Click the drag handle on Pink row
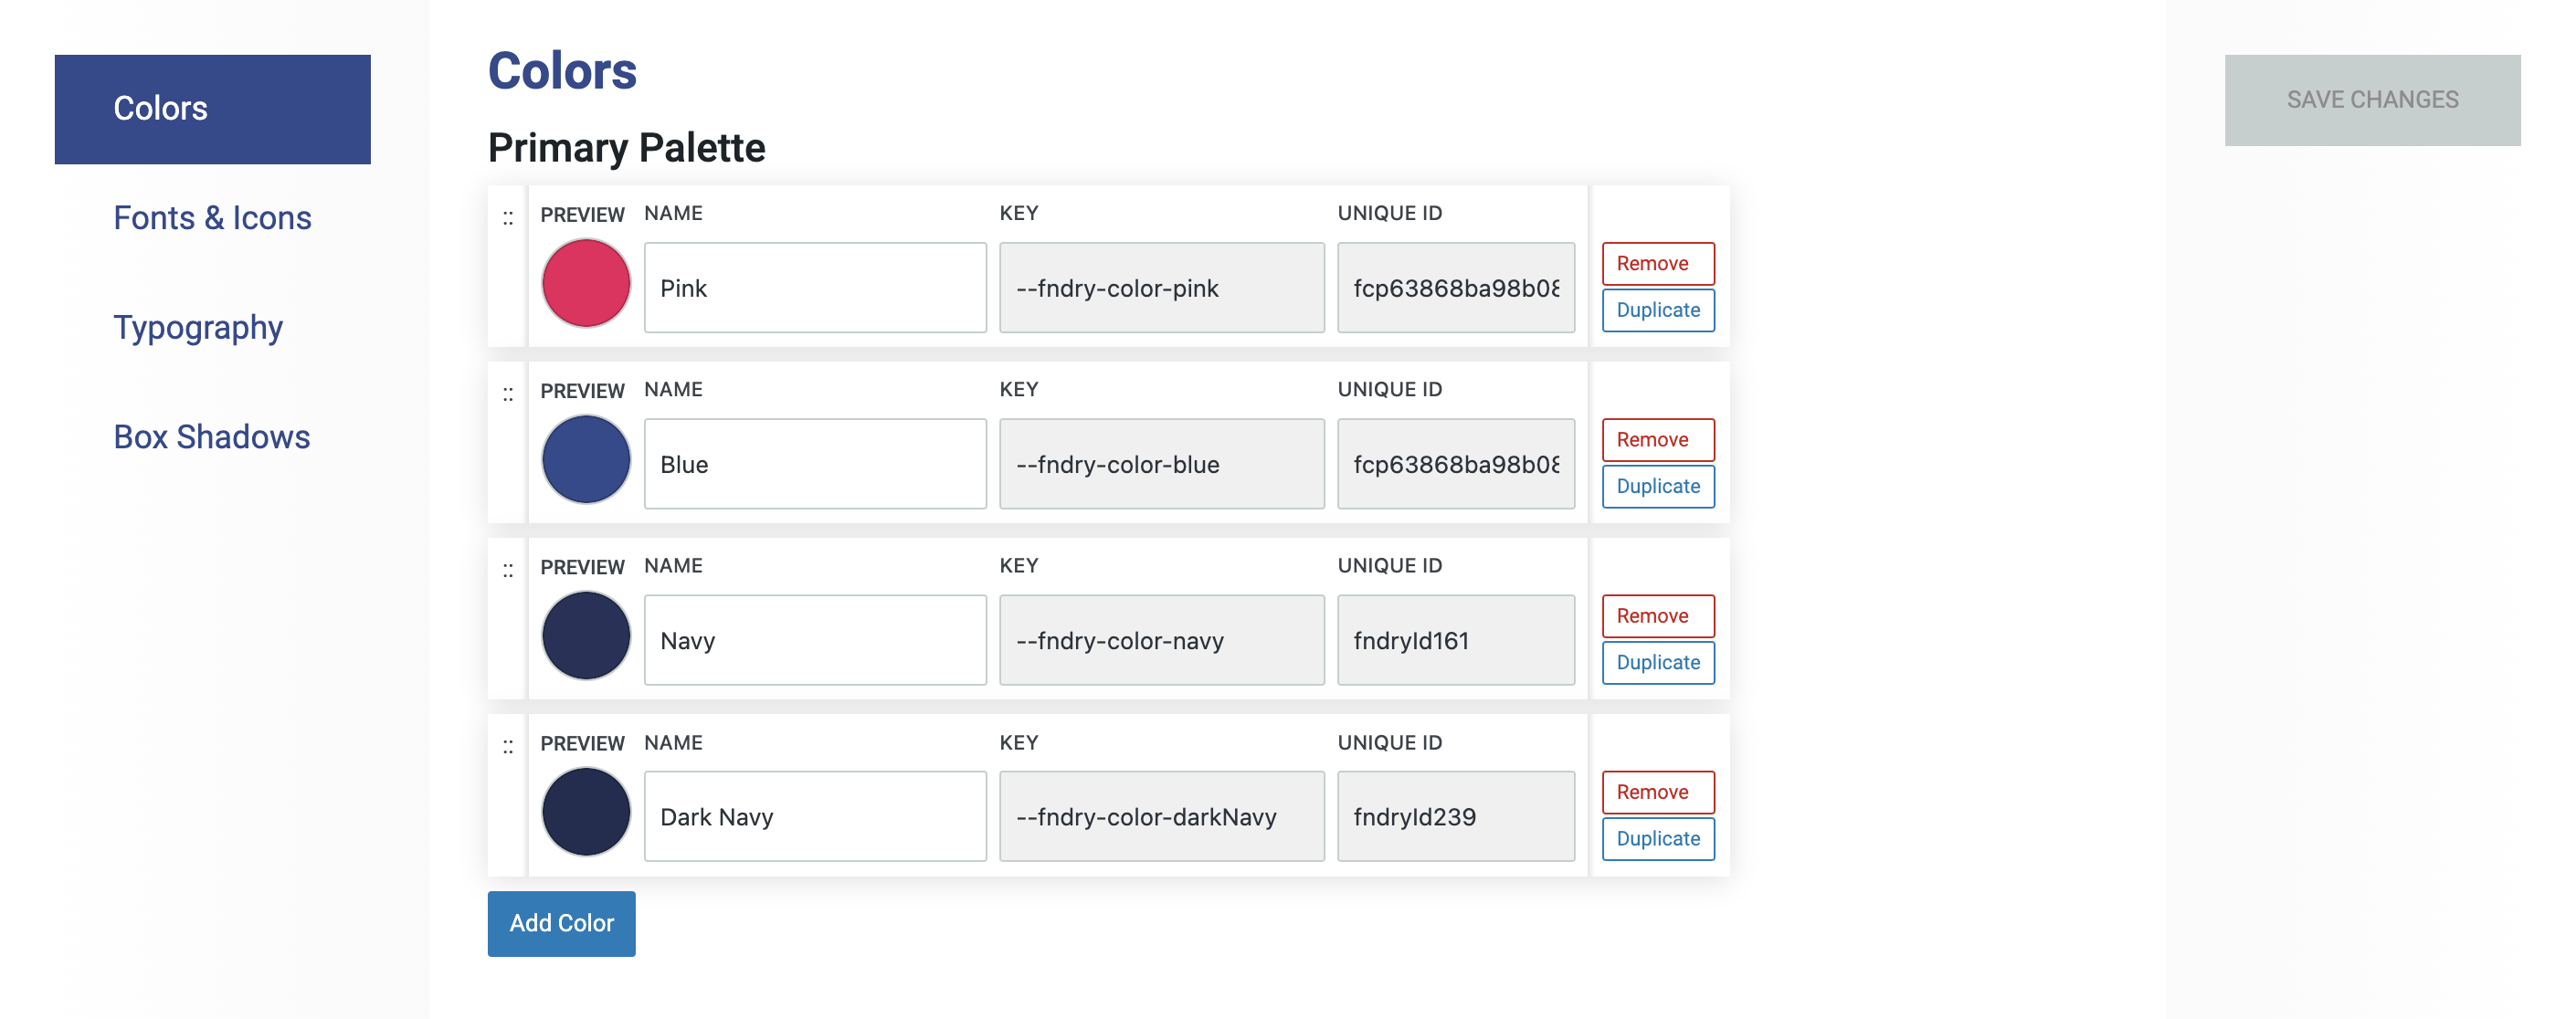Viewport: 2576px width, 1019px height. 508,218
